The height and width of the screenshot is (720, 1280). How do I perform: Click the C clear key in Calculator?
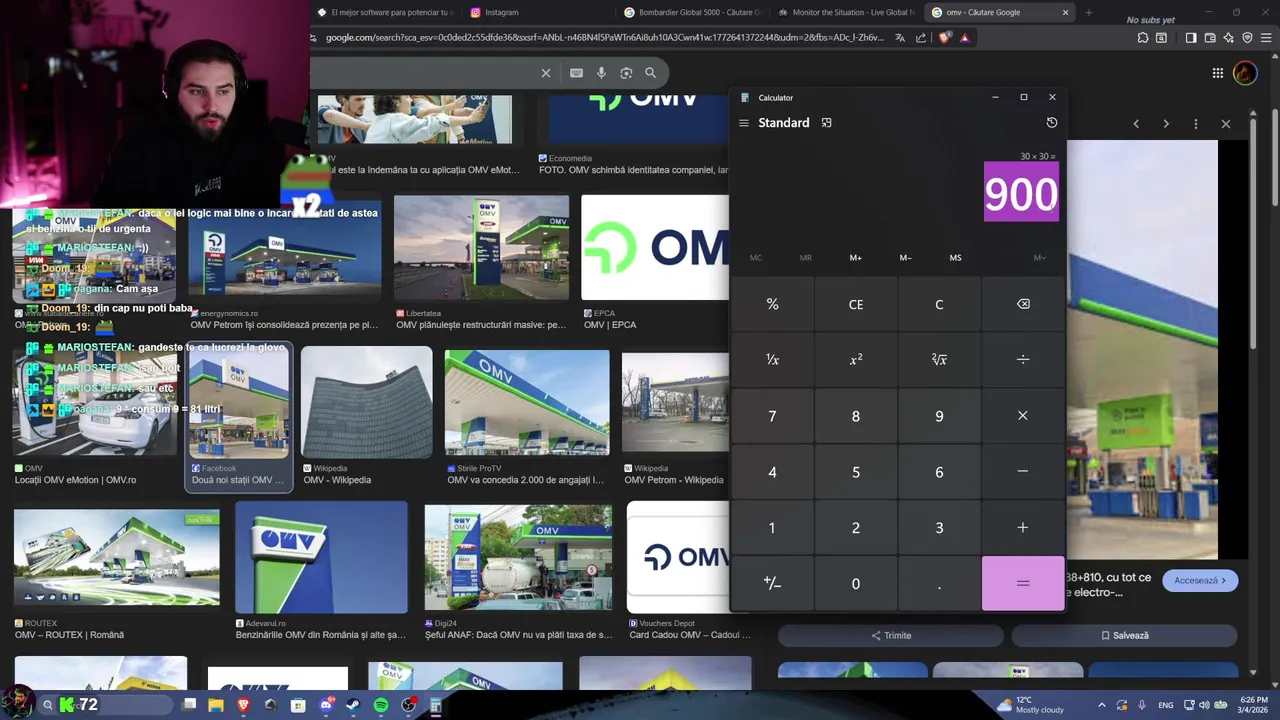click(x=939, y=304)
